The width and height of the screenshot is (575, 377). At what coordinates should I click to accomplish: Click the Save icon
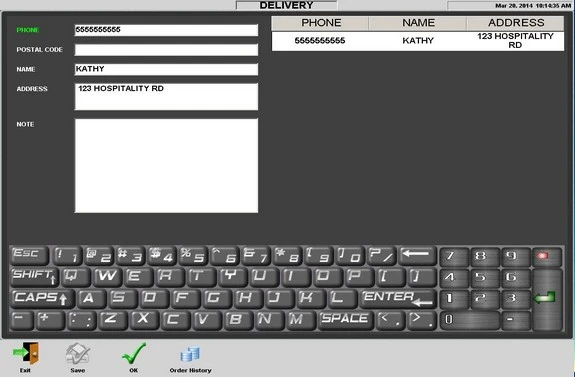pos(77,354)
